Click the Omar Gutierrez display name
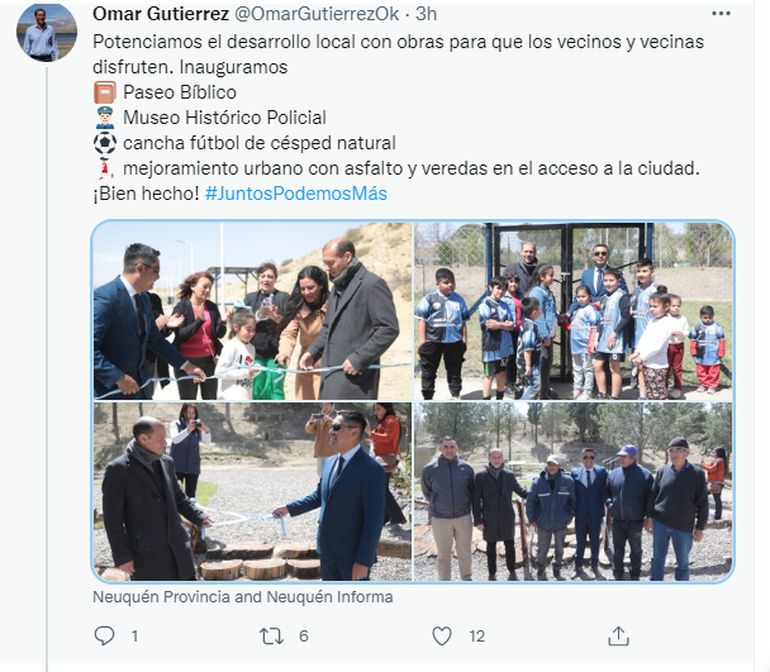The height and width of the screenshot is (672, 770). pos(161,14)
